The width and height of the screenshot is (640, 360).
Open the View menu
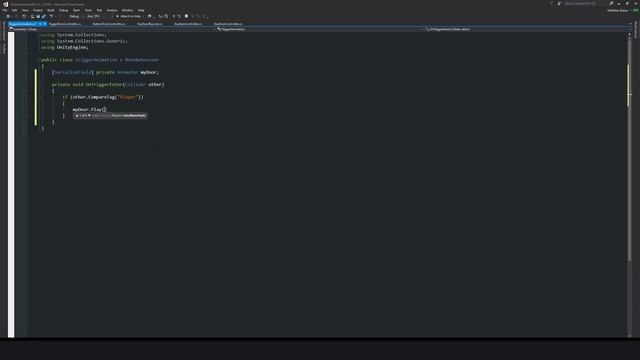(x=25, y=10)
